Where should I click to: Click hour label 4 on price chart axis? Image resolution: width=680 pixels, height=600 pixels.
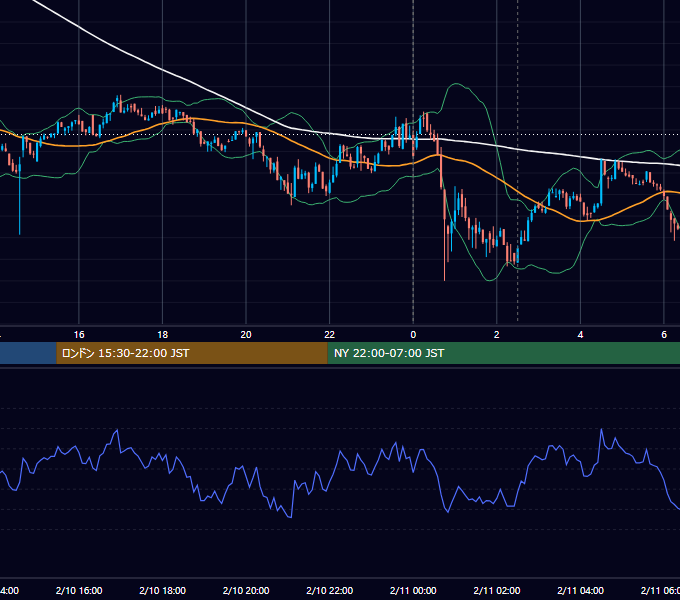pyautogui.click(x=580, y=335)
